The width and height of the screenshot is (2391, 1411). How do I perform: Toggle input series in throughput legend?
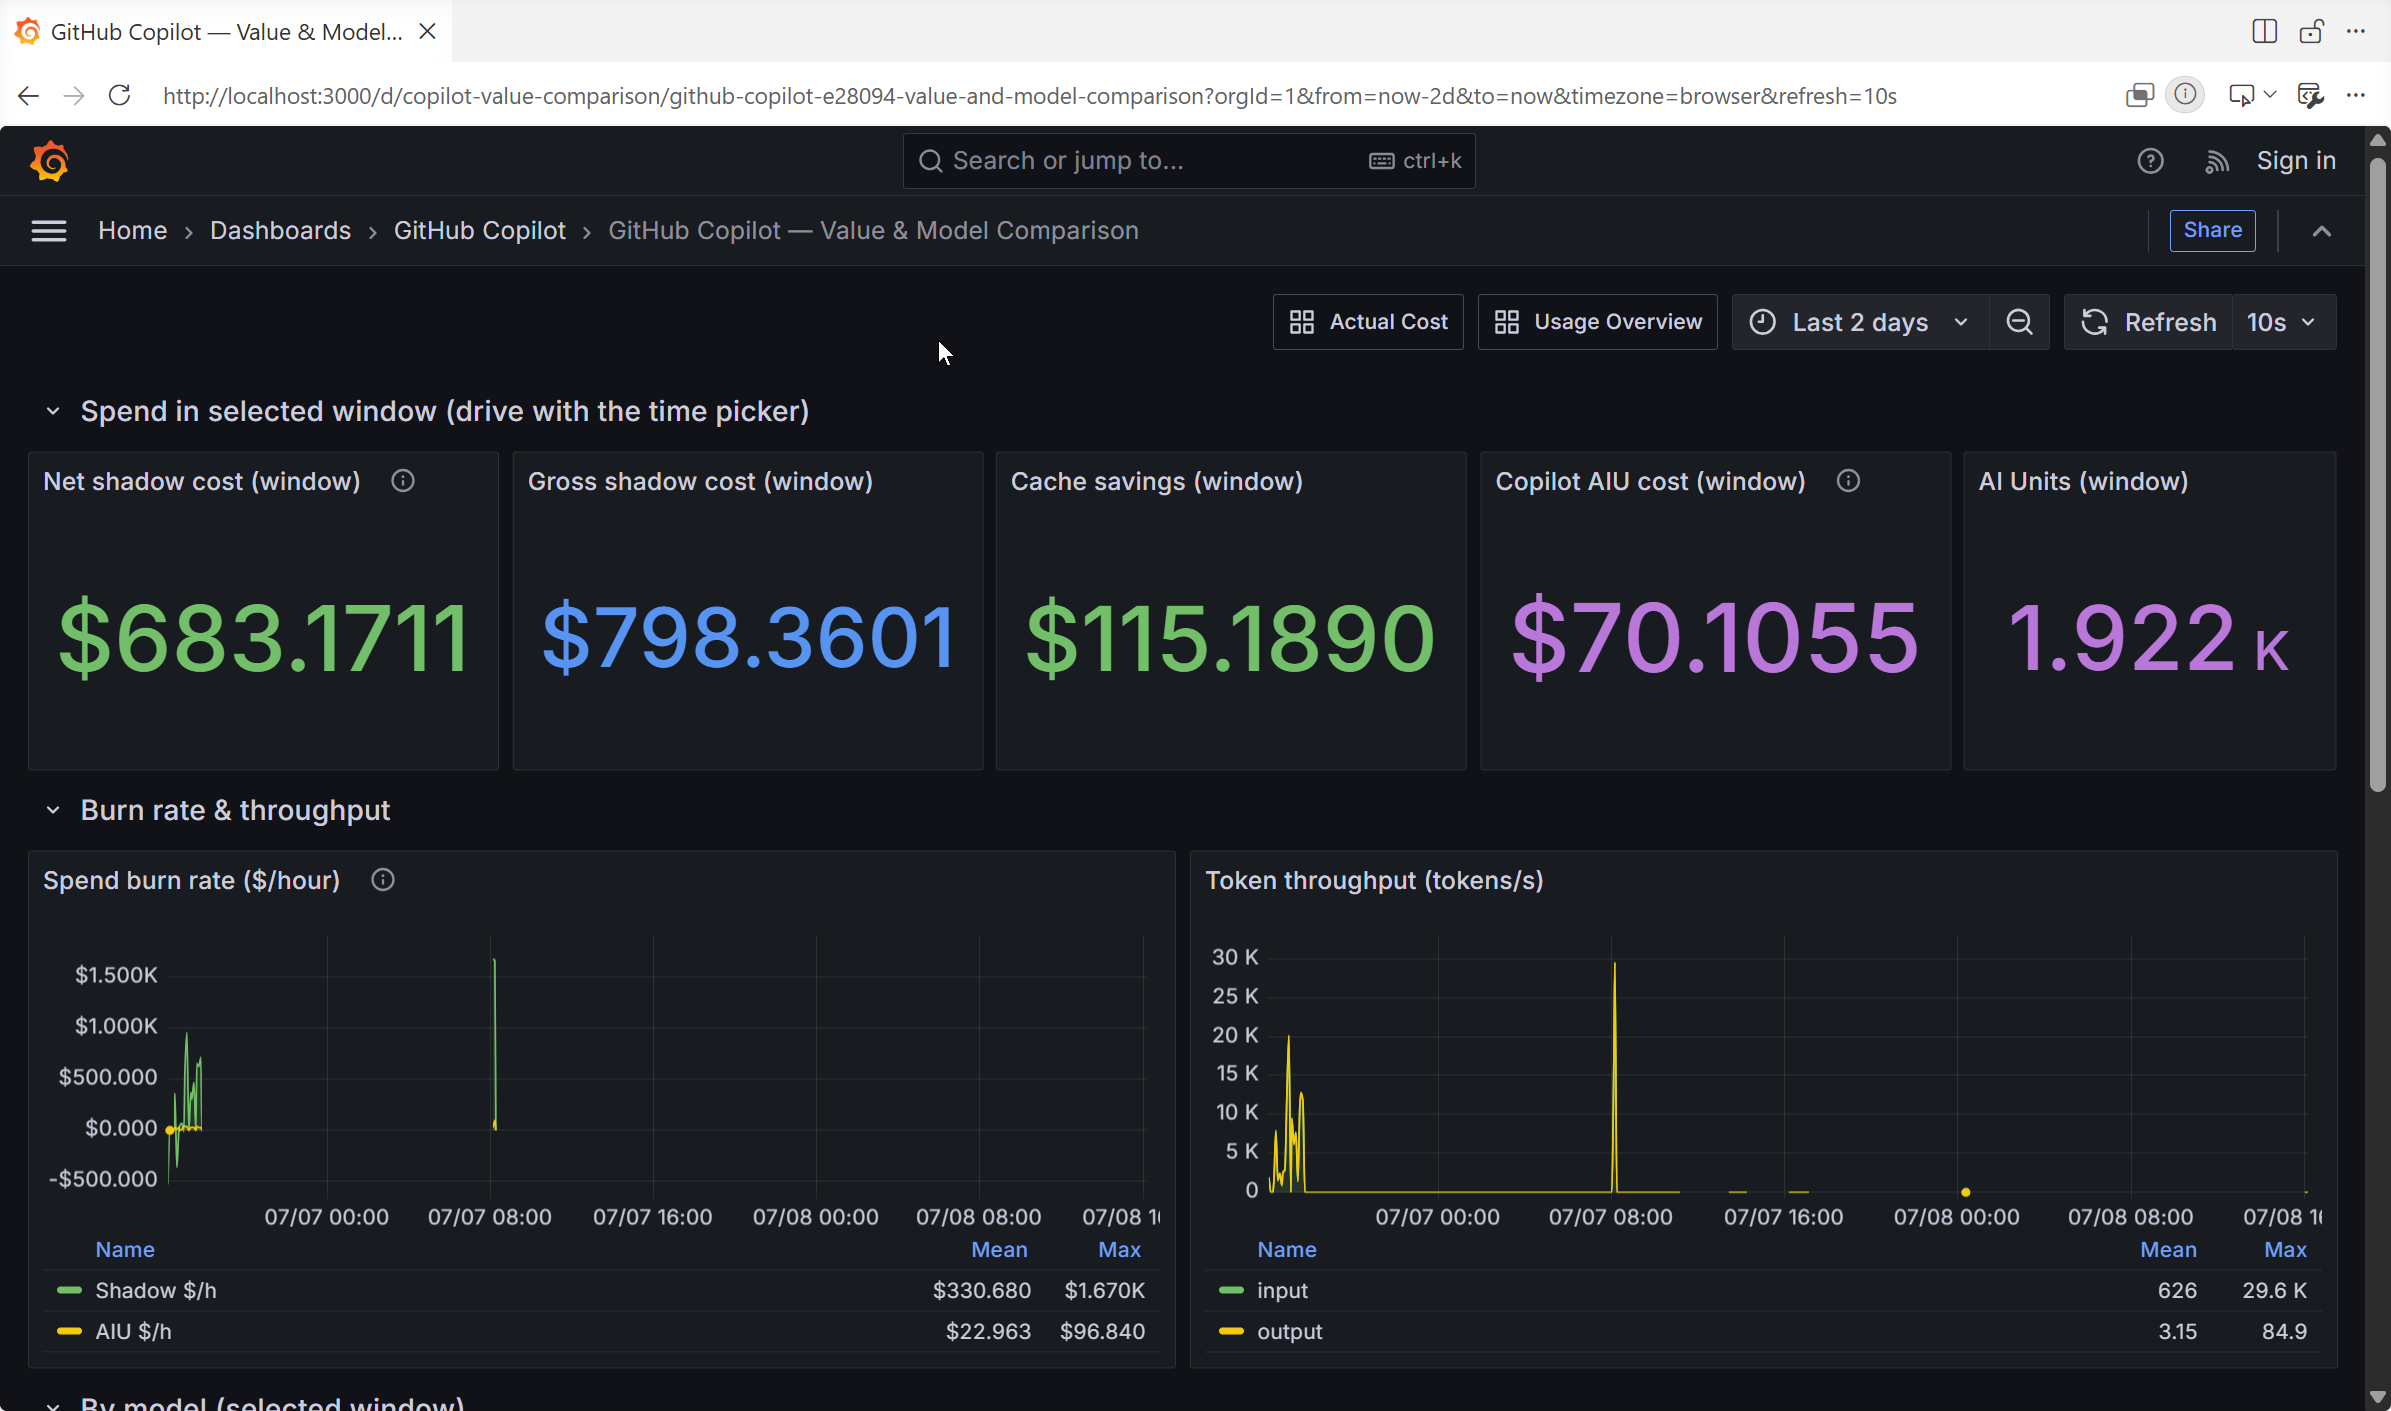pyautogui.click(x=1282, y=1290)
